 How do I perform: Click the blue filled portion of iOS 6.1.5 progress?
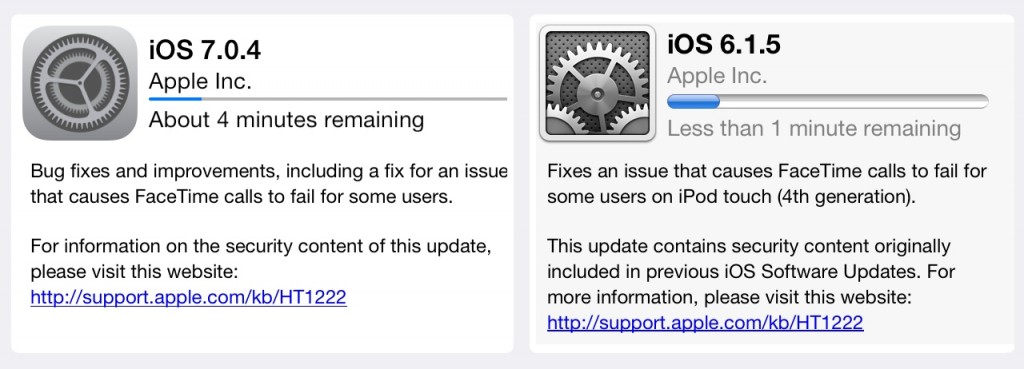[693, 101]
